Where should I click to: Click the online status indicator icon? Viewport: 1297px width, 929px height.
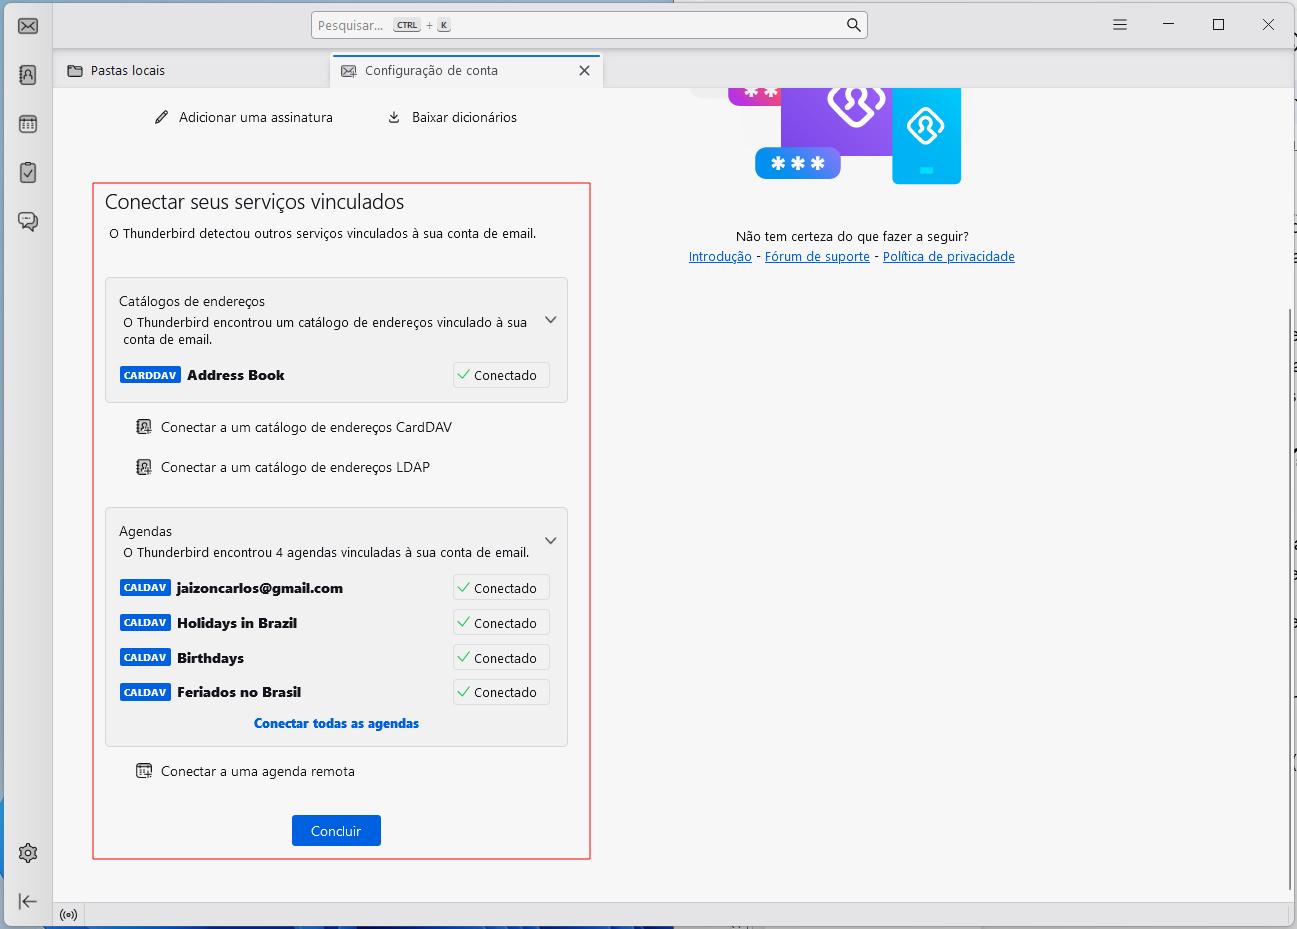[x=68, y=915]
